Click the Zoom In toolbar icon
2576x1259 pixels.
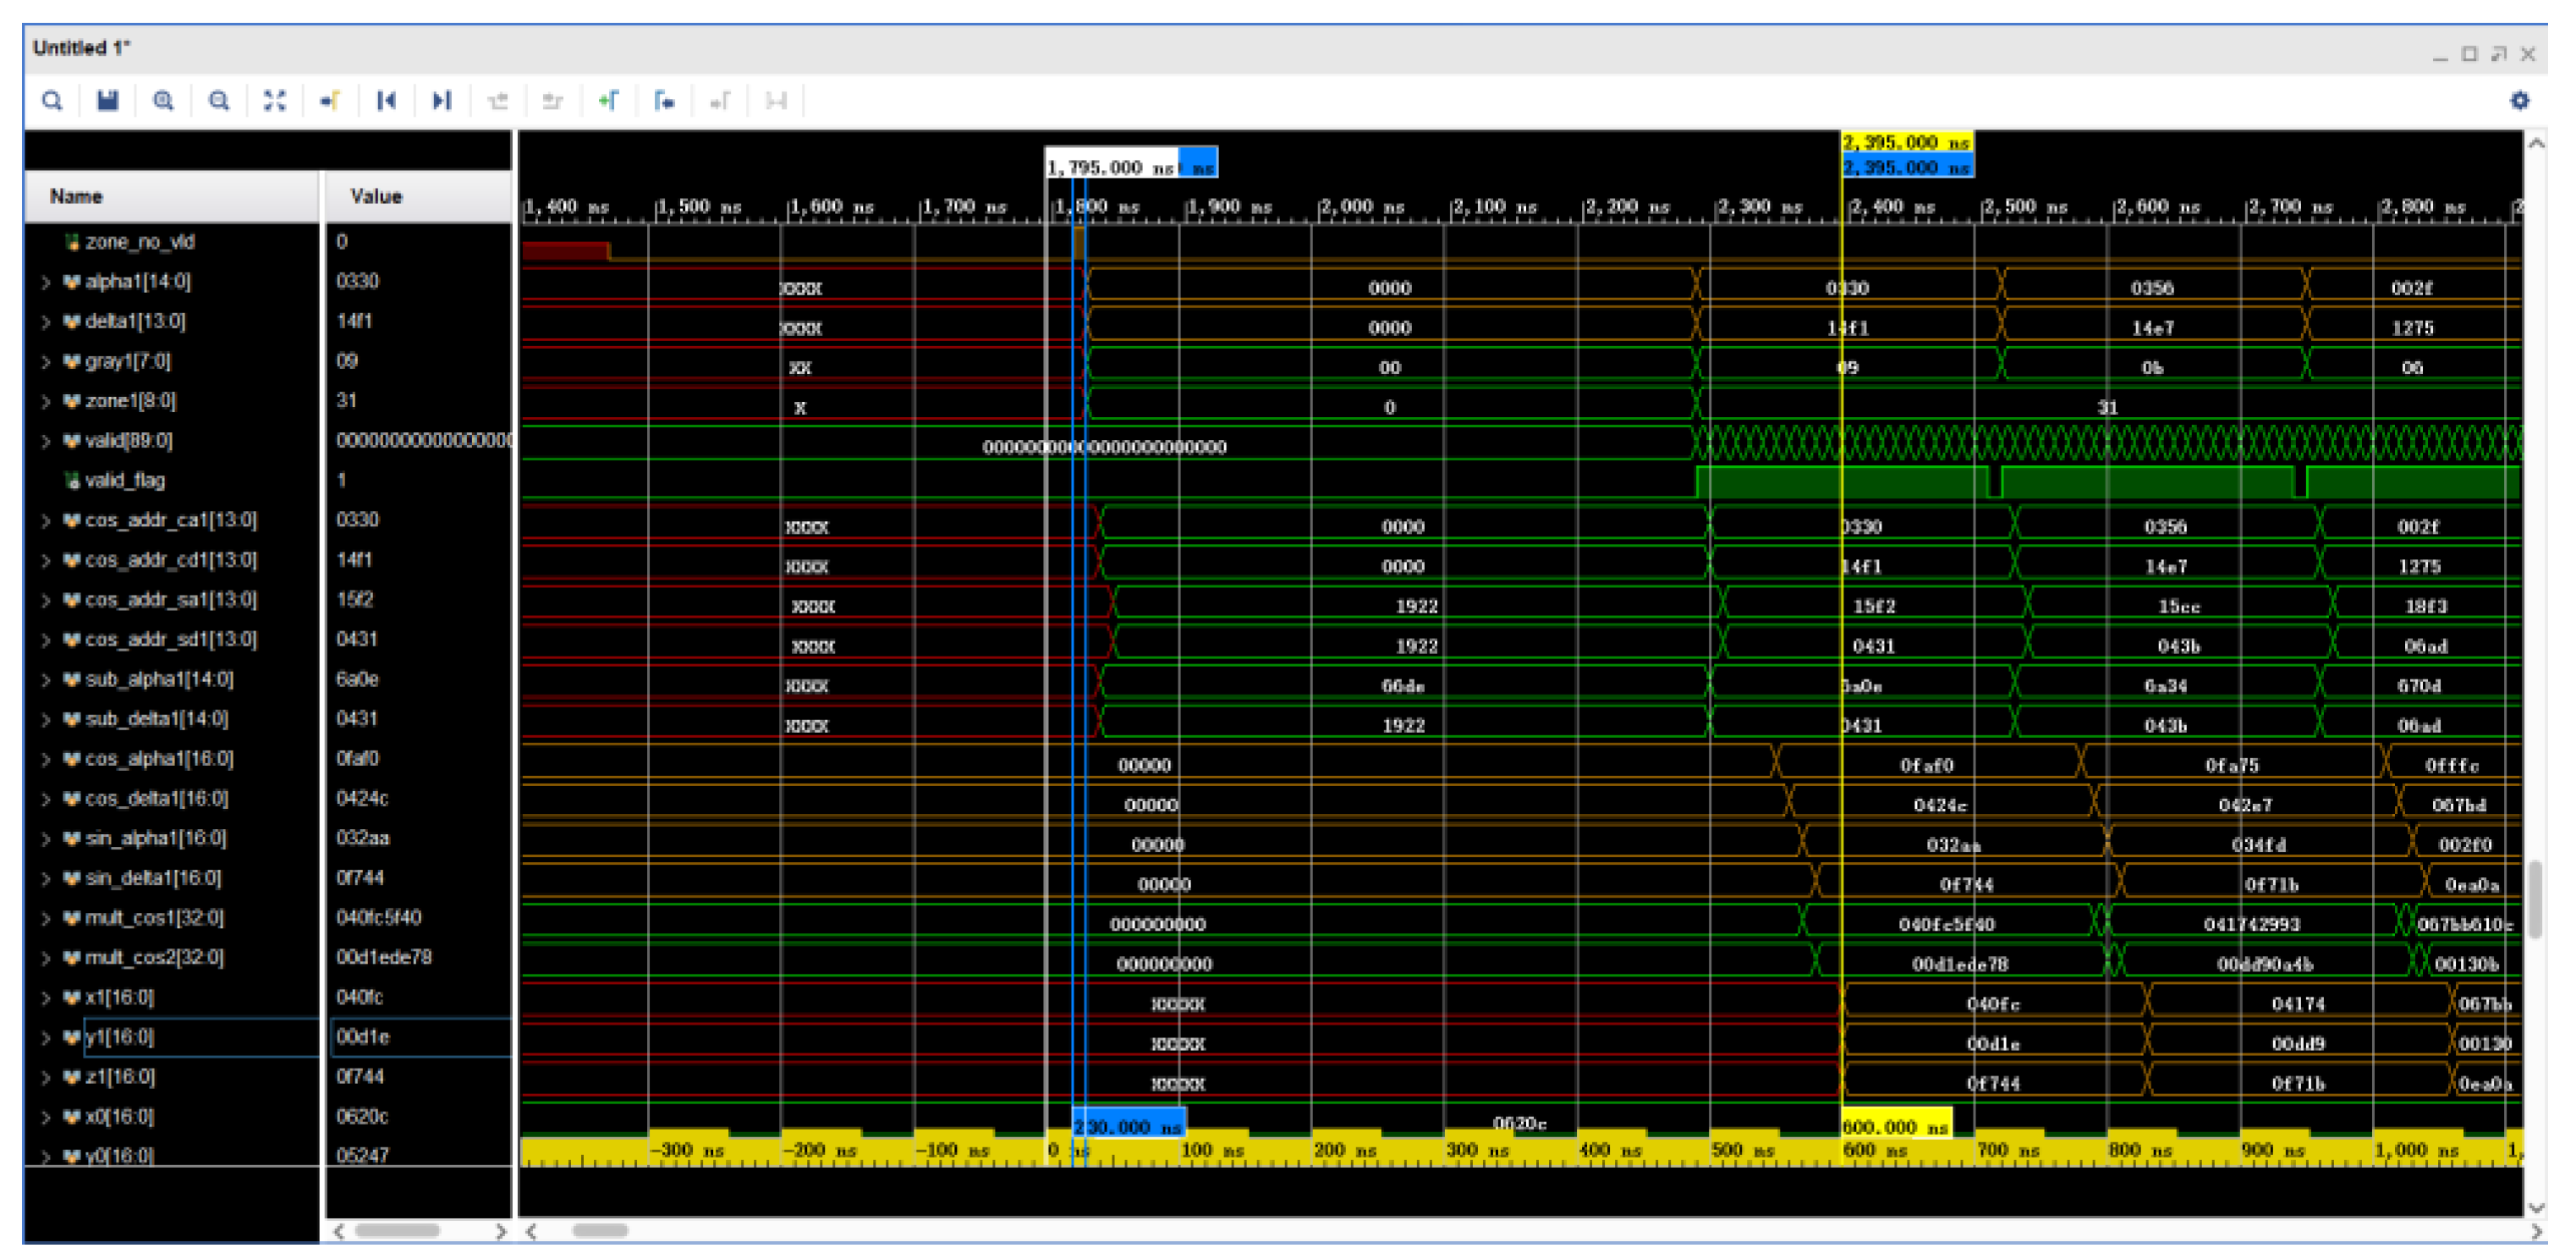pyautogui.click(x=163, y=101)
